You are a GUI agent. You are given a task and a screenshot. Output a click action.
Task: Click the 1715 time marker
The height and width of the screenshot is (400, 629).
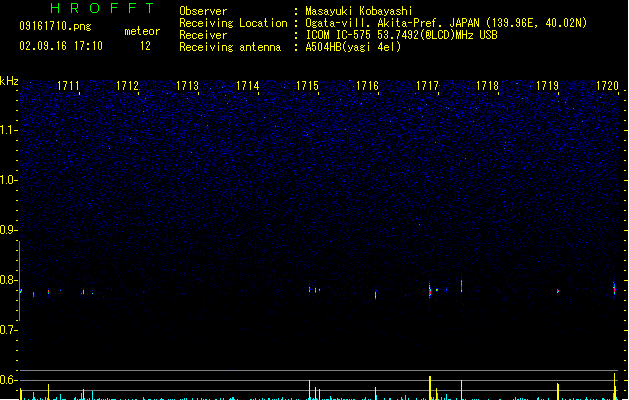307,86
